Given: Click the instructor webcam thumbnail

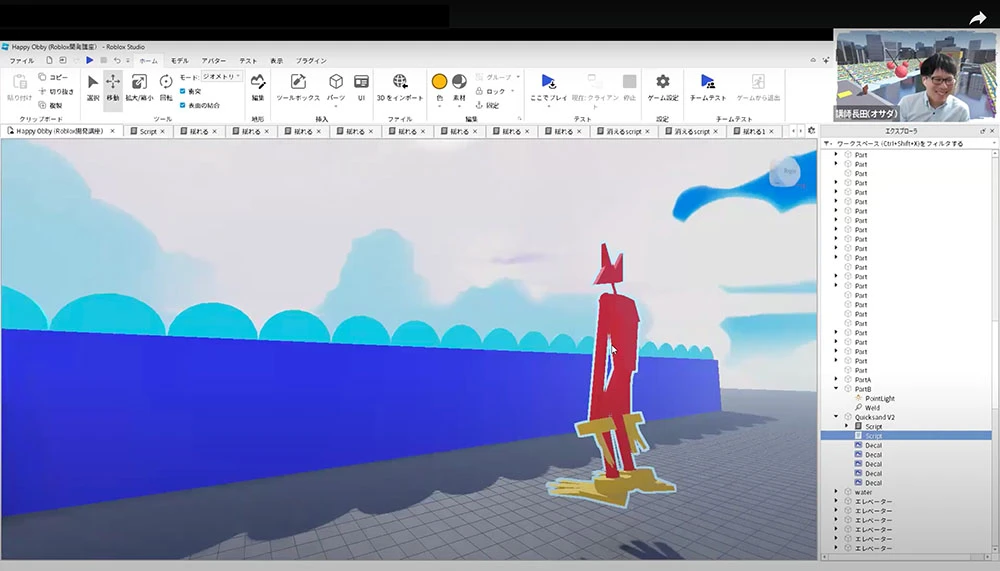Looking at the screenshot, I should [916, 75].
